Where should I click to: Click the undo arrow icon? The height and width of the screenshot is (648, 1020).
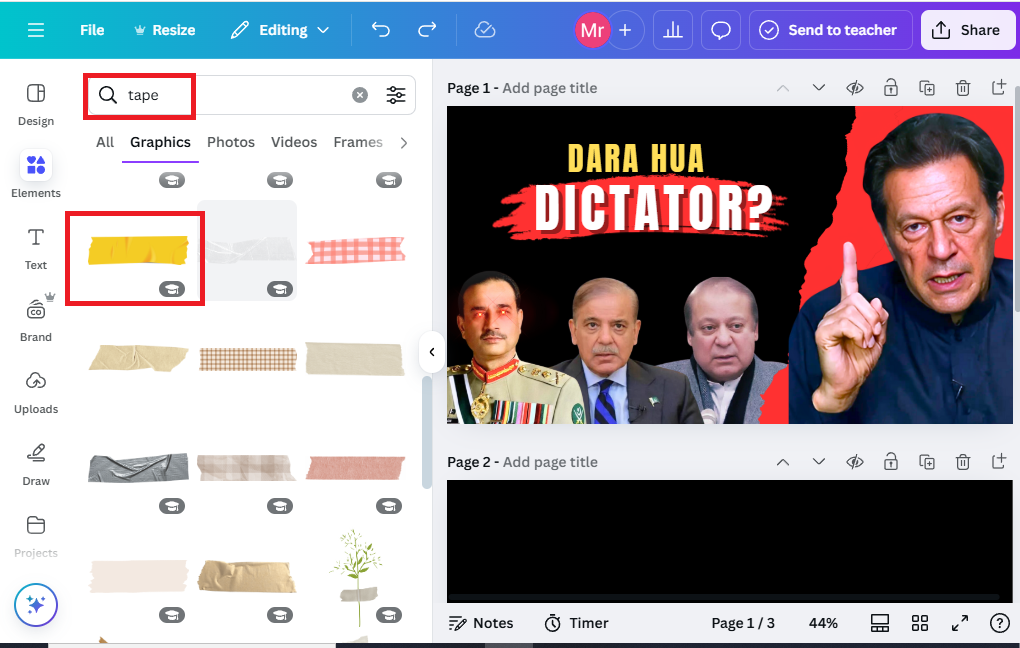(x=381, y=30)
